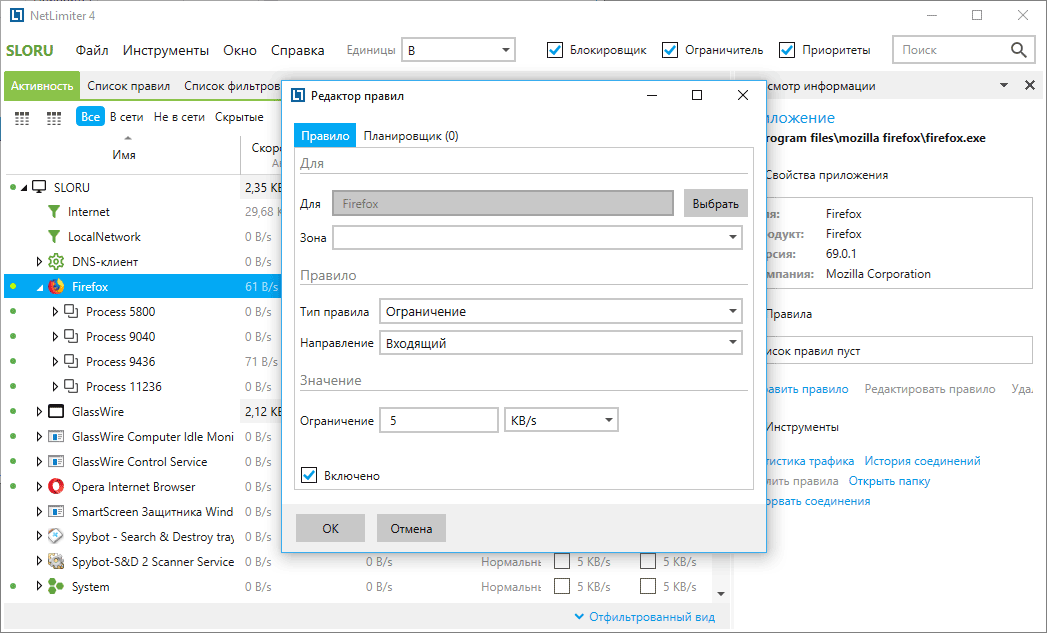Switch to the Планировщик (0) tab
This screenshot has height=633, width=1047.
tap(411, 136)
